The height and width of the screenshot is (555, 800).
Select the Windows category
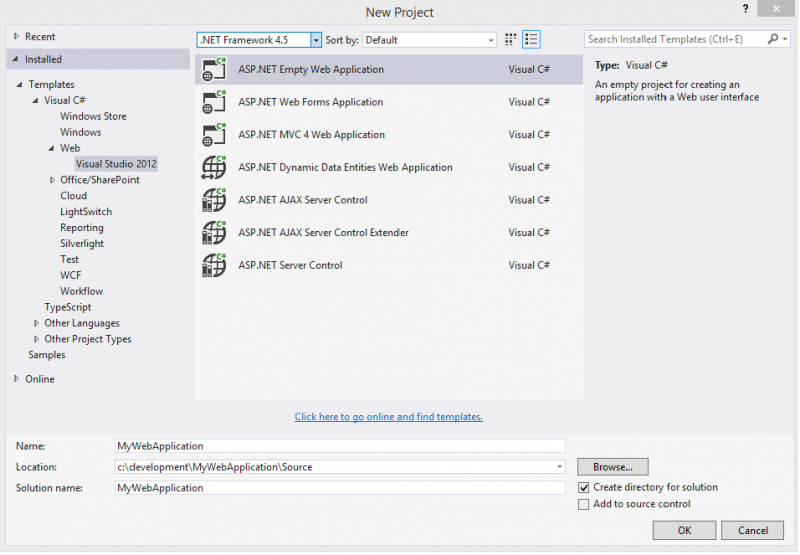[81, 132]
